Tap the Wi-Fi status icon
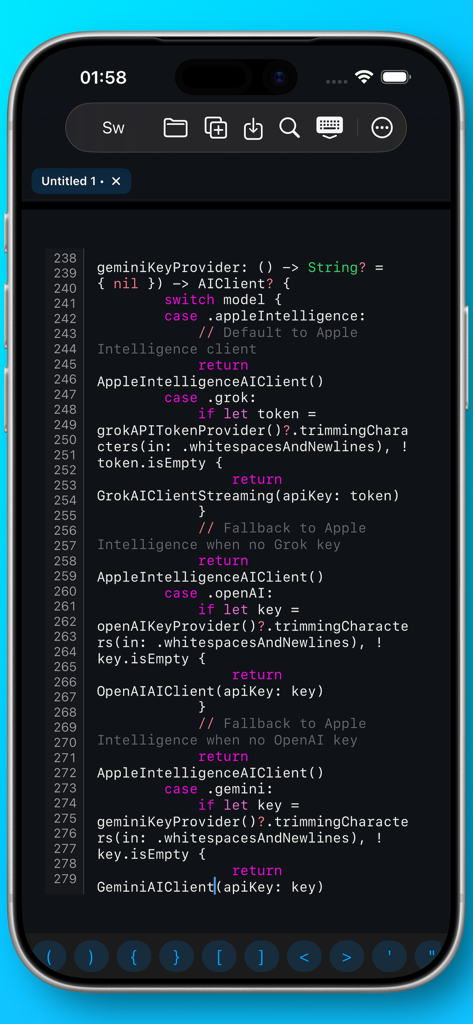 pos(363,77)
